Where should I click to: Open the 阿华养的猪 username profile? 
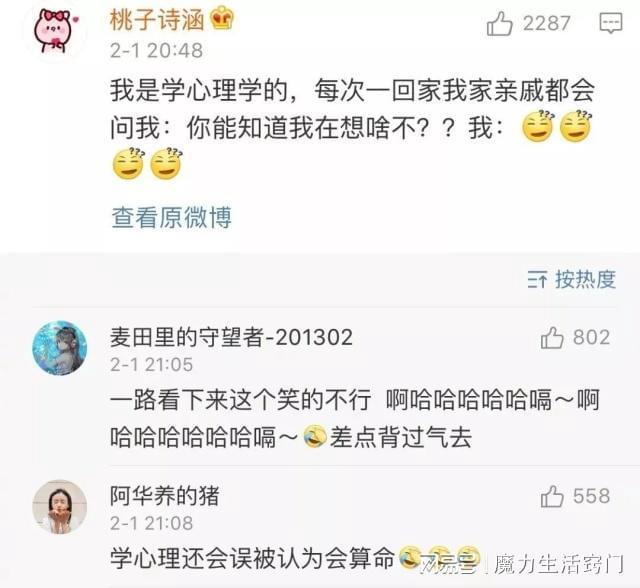164,496
